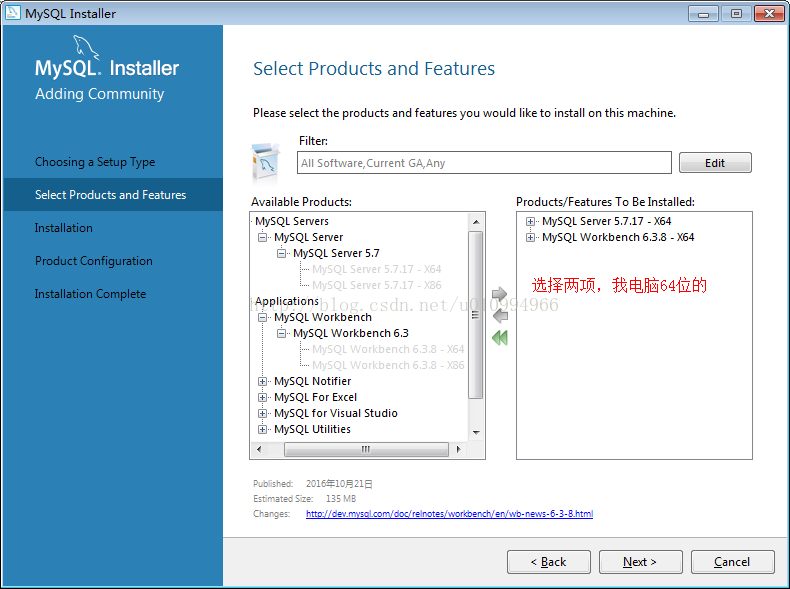This screenshot has width=790, height=589.
Task: Select MySQL Server 5.7.17 - X64 in the install list
Action: point(607,221)
